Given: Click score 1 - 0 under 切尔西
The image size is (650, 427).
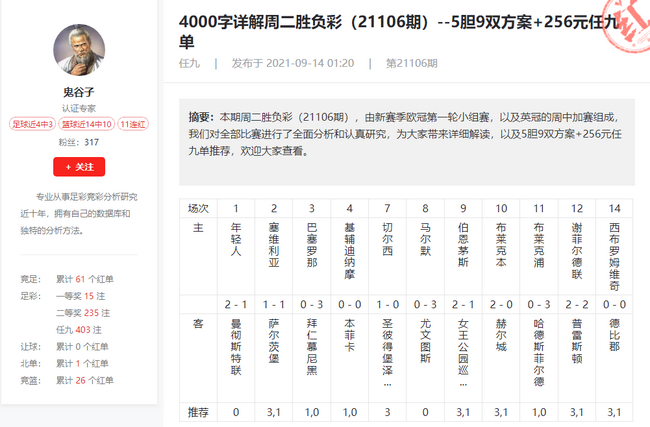Looking at the screenshot, I should [387, 305].
